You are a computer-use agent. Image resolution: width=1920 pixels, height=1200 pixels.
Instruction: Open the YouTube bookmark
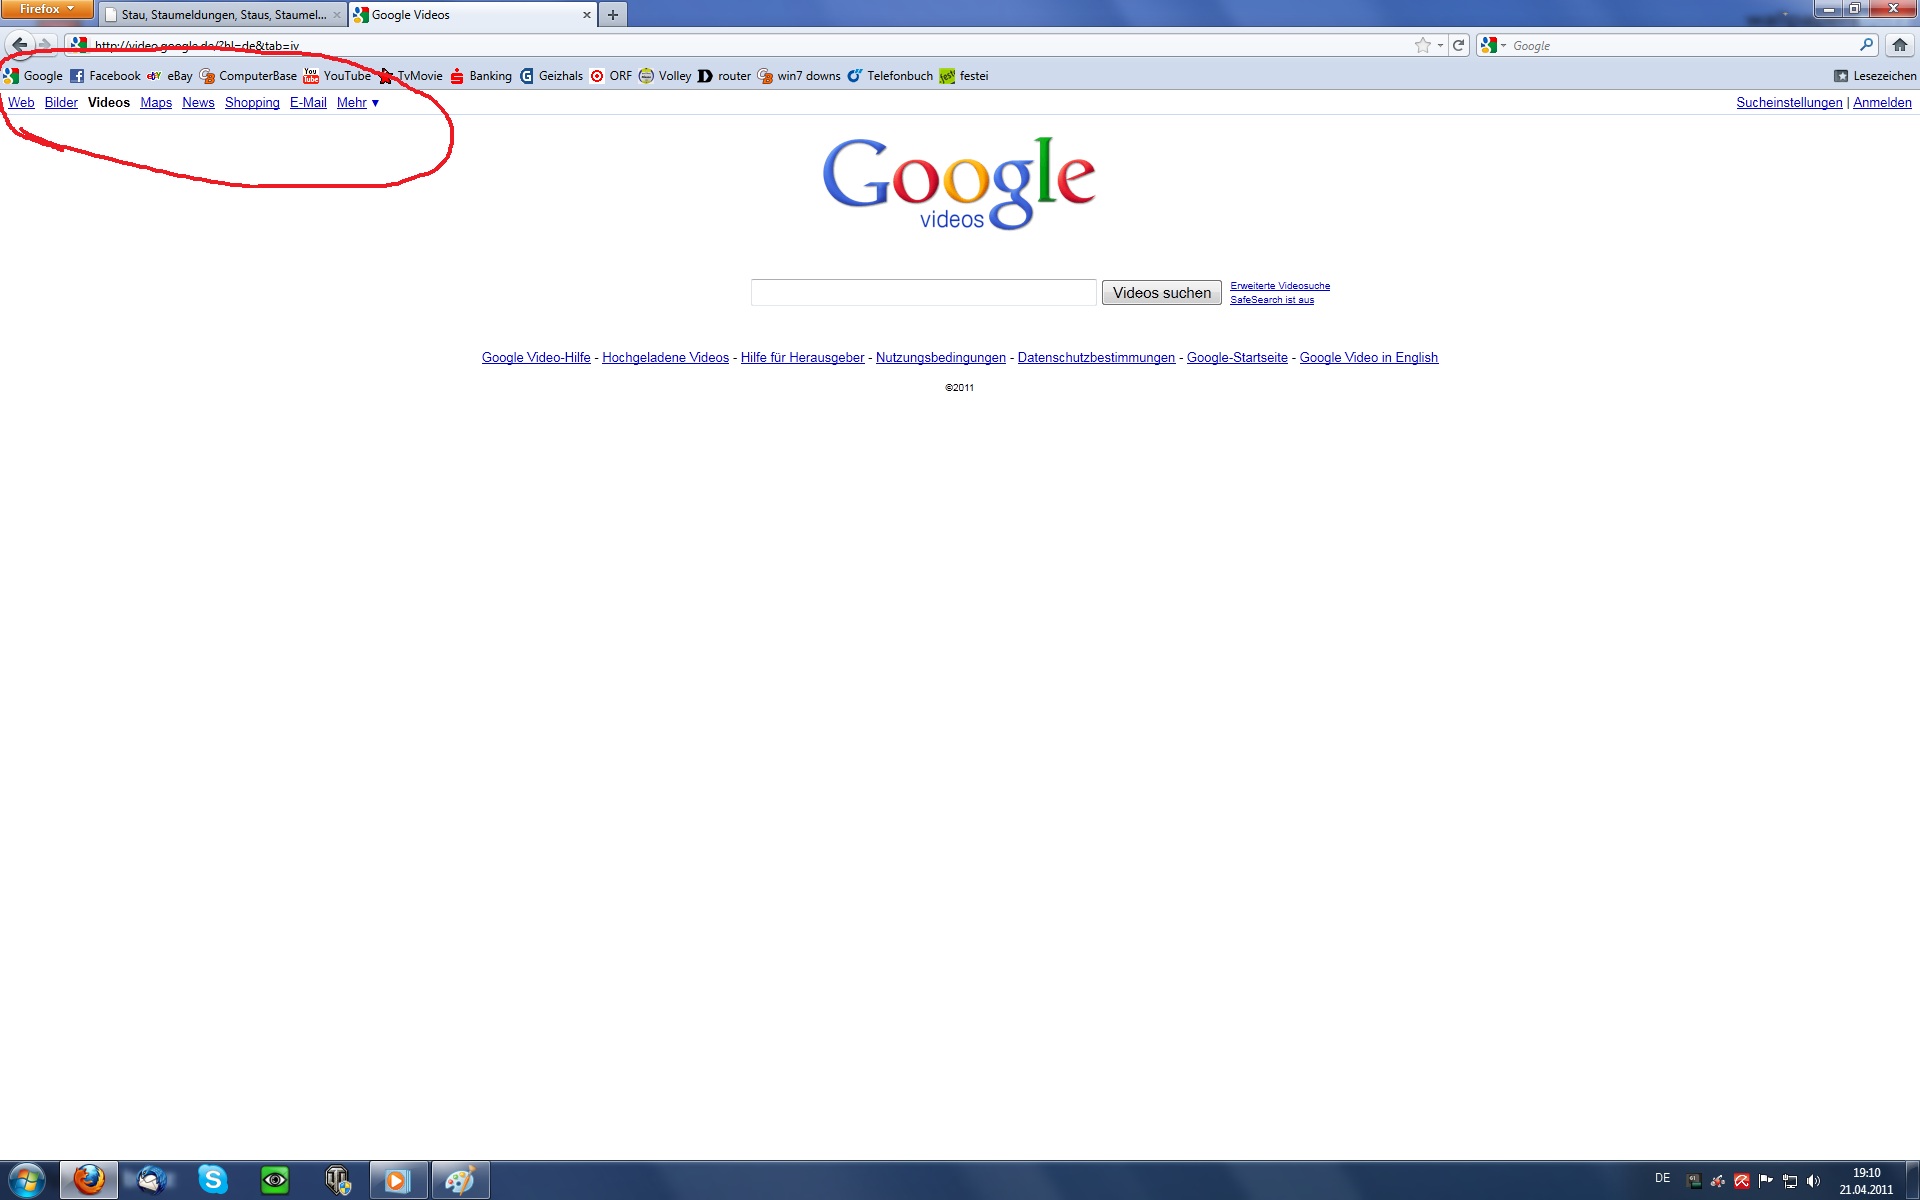pyautogui.click(x=337, y=76)
